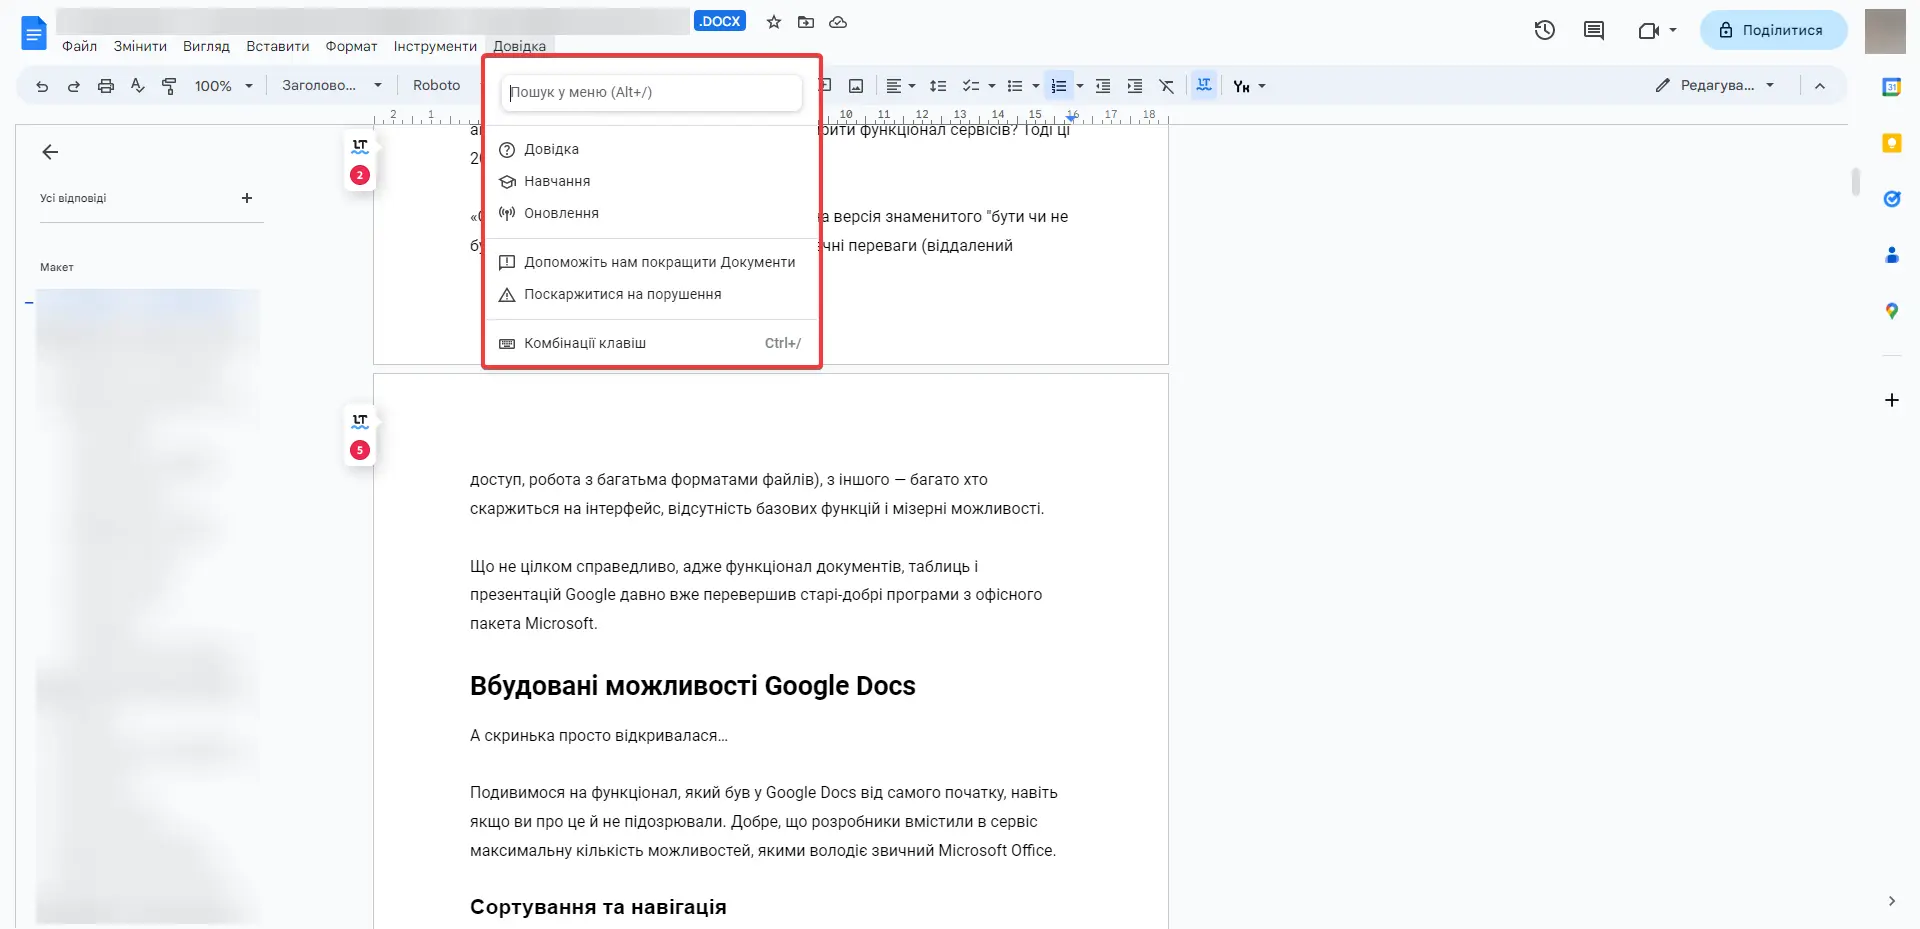Open the Вигляд menu
The image size is (1920, 929).
(x=206, y=46)
